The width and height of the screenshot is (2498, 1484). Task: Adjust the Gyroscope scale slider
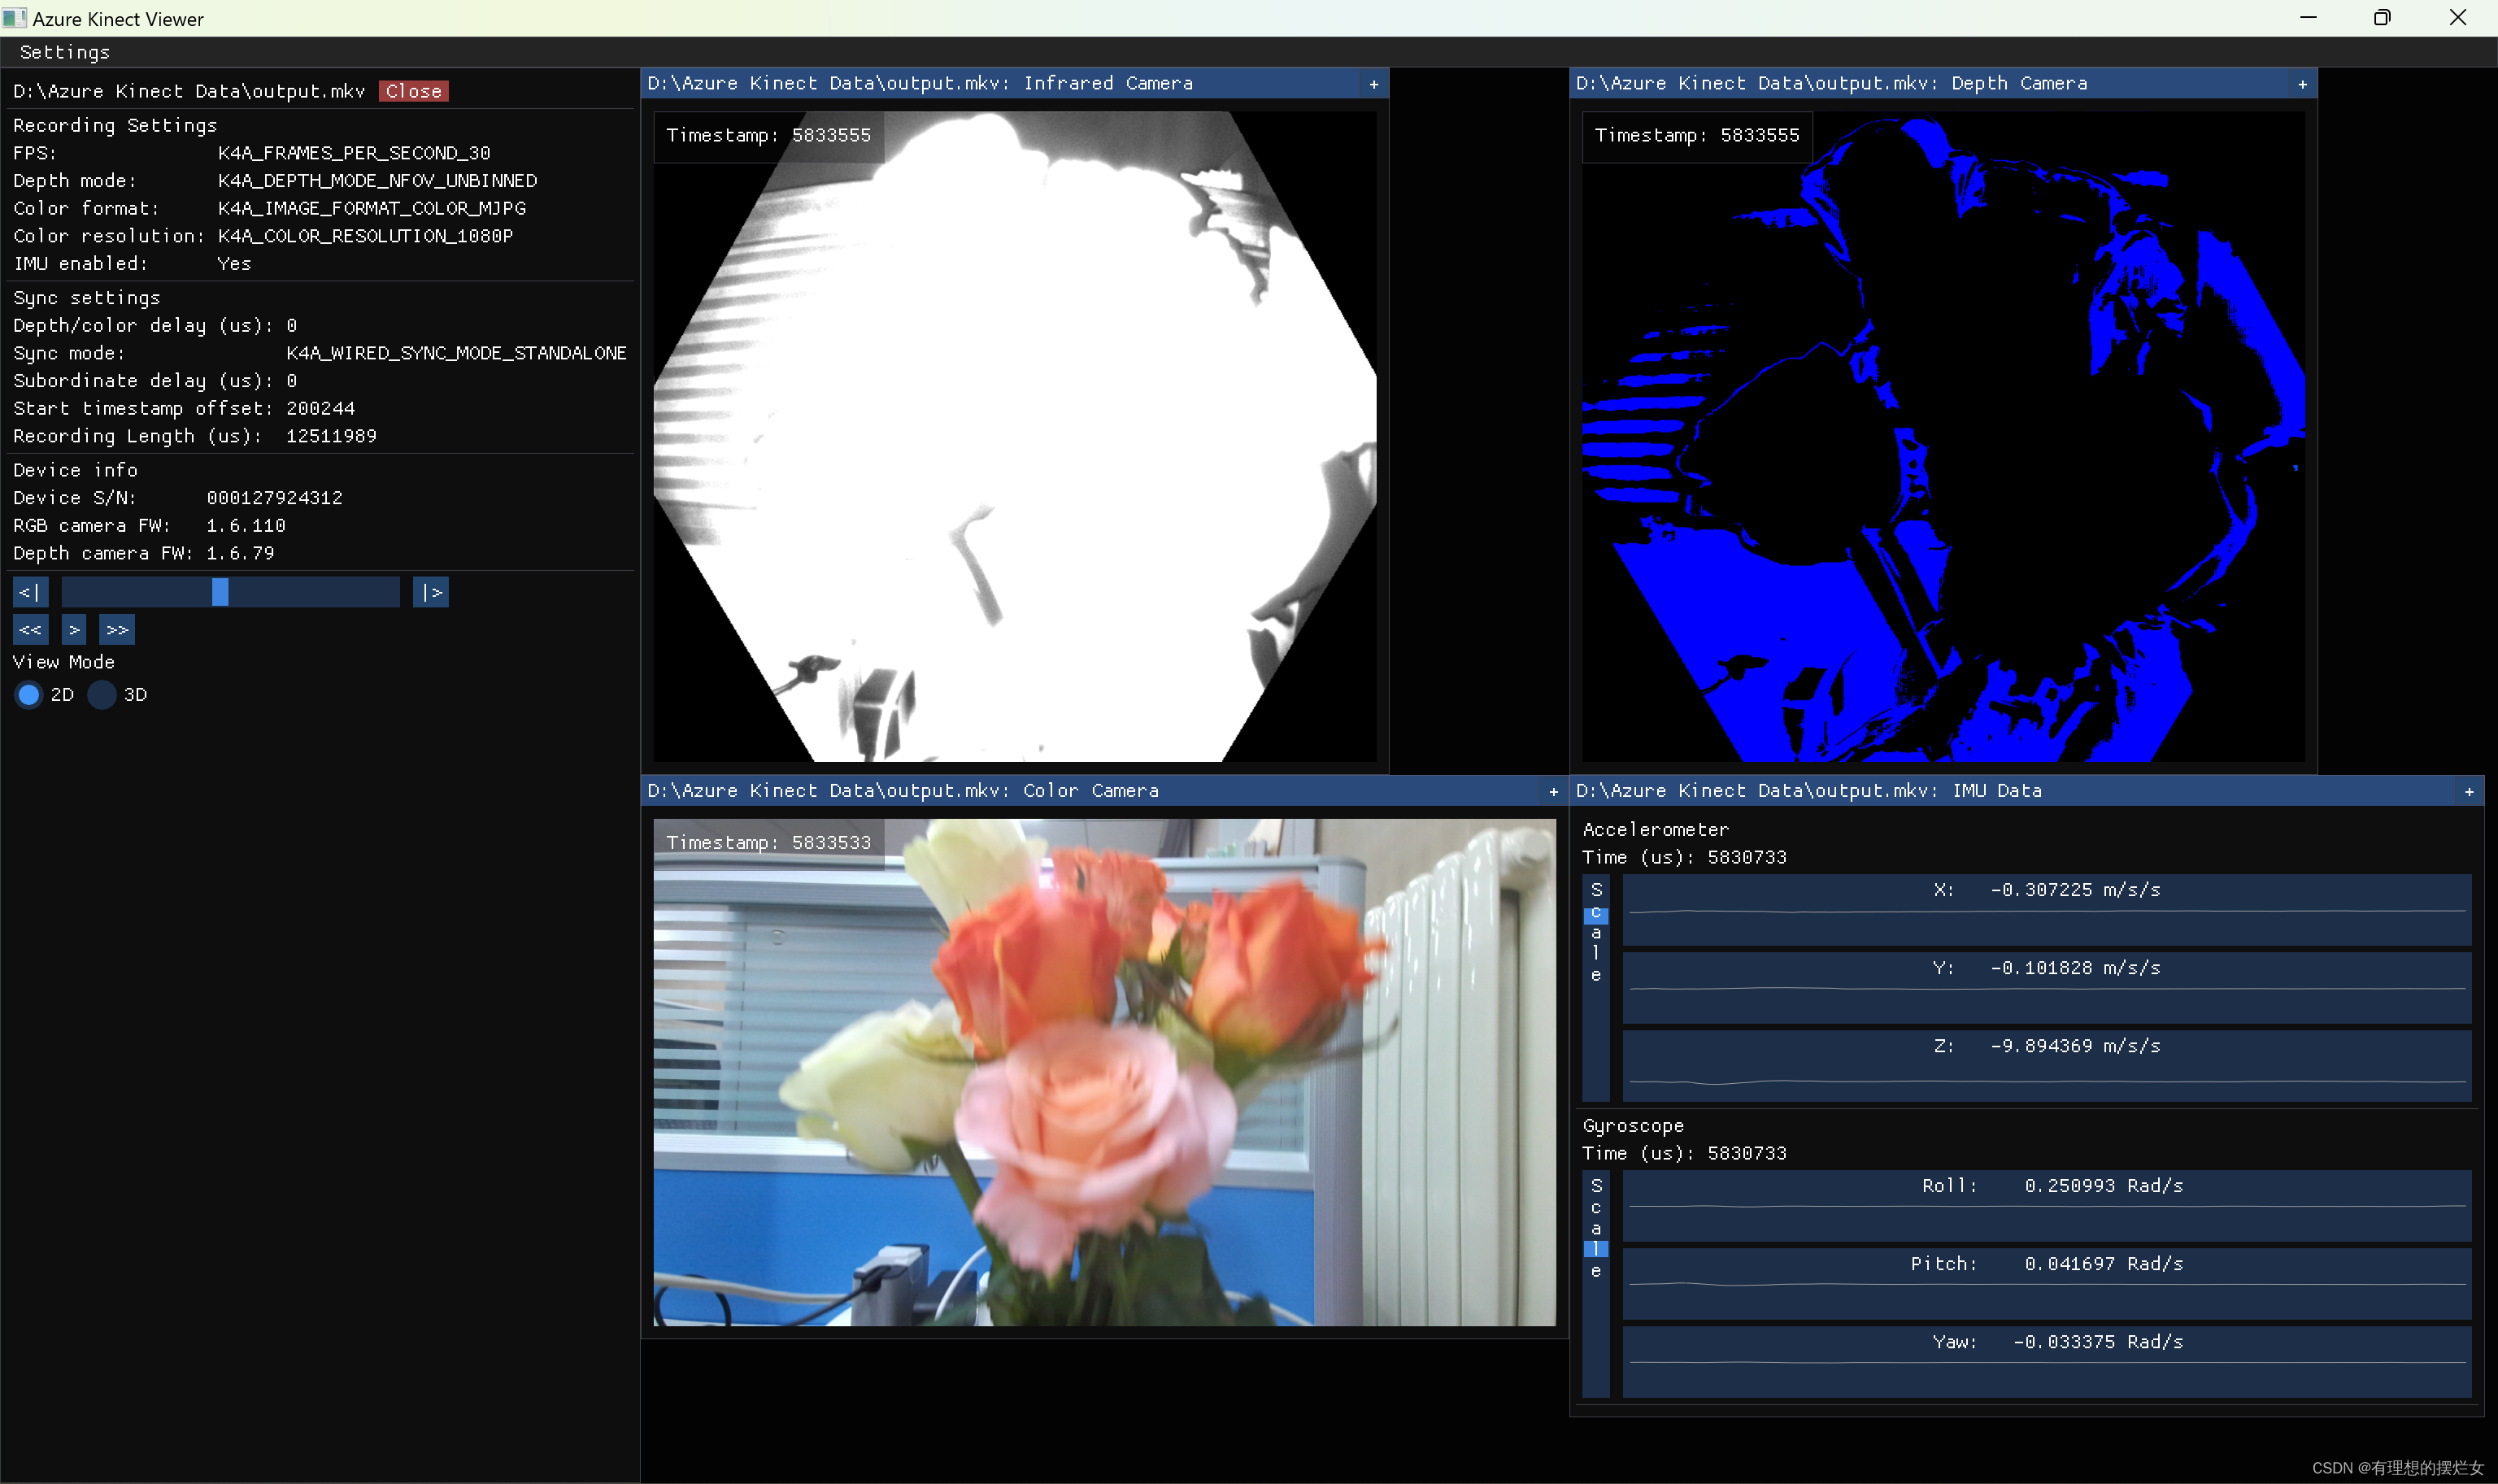[1596, 1248]
